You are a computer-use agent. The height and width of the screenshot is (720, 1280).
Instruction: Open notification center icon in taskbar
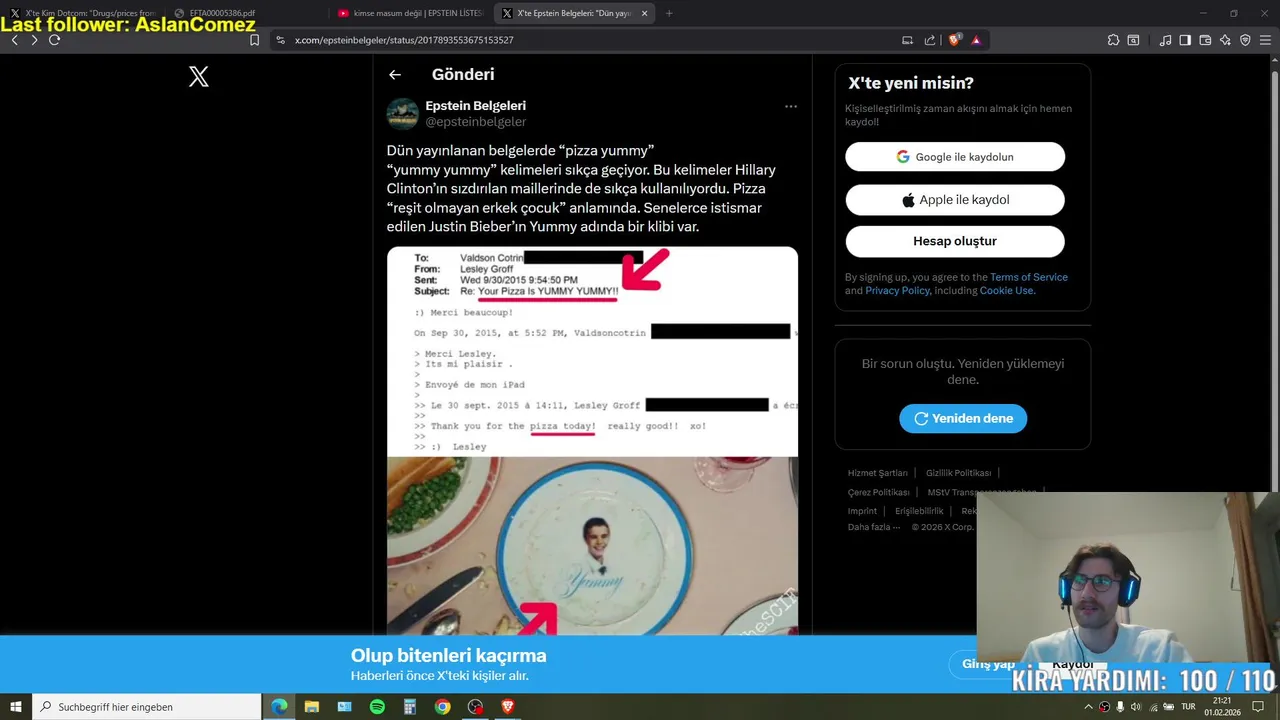(x=1259, y=707)
